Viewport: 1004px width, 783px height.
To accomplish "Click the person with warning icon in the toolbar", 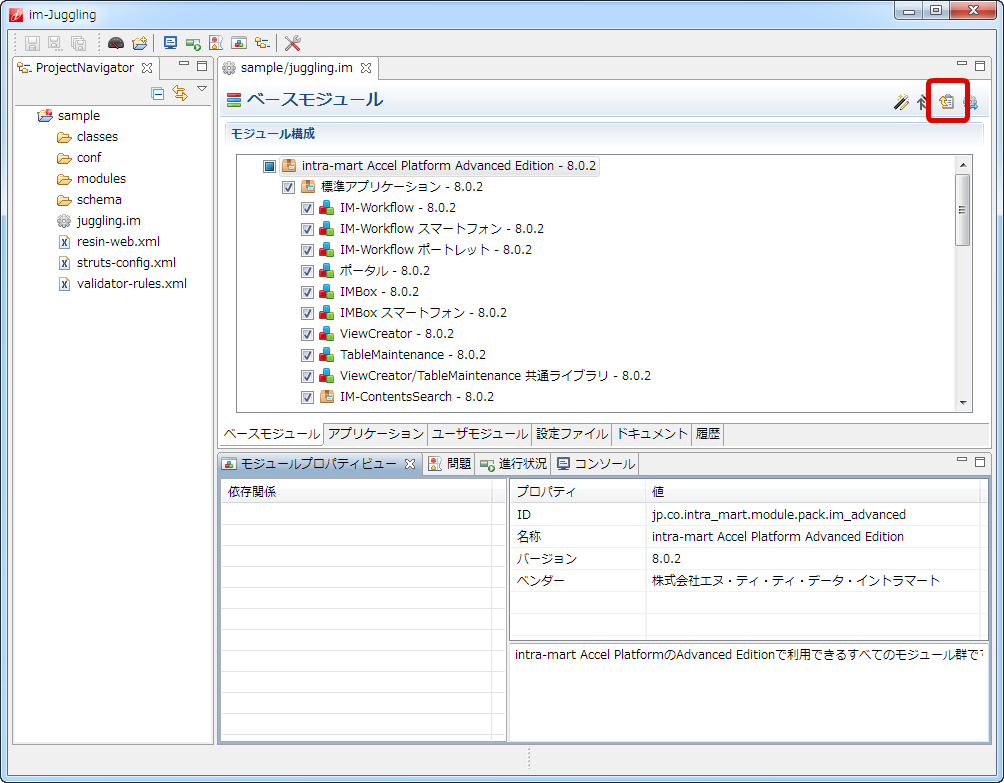I will click(x=216, y=43).
